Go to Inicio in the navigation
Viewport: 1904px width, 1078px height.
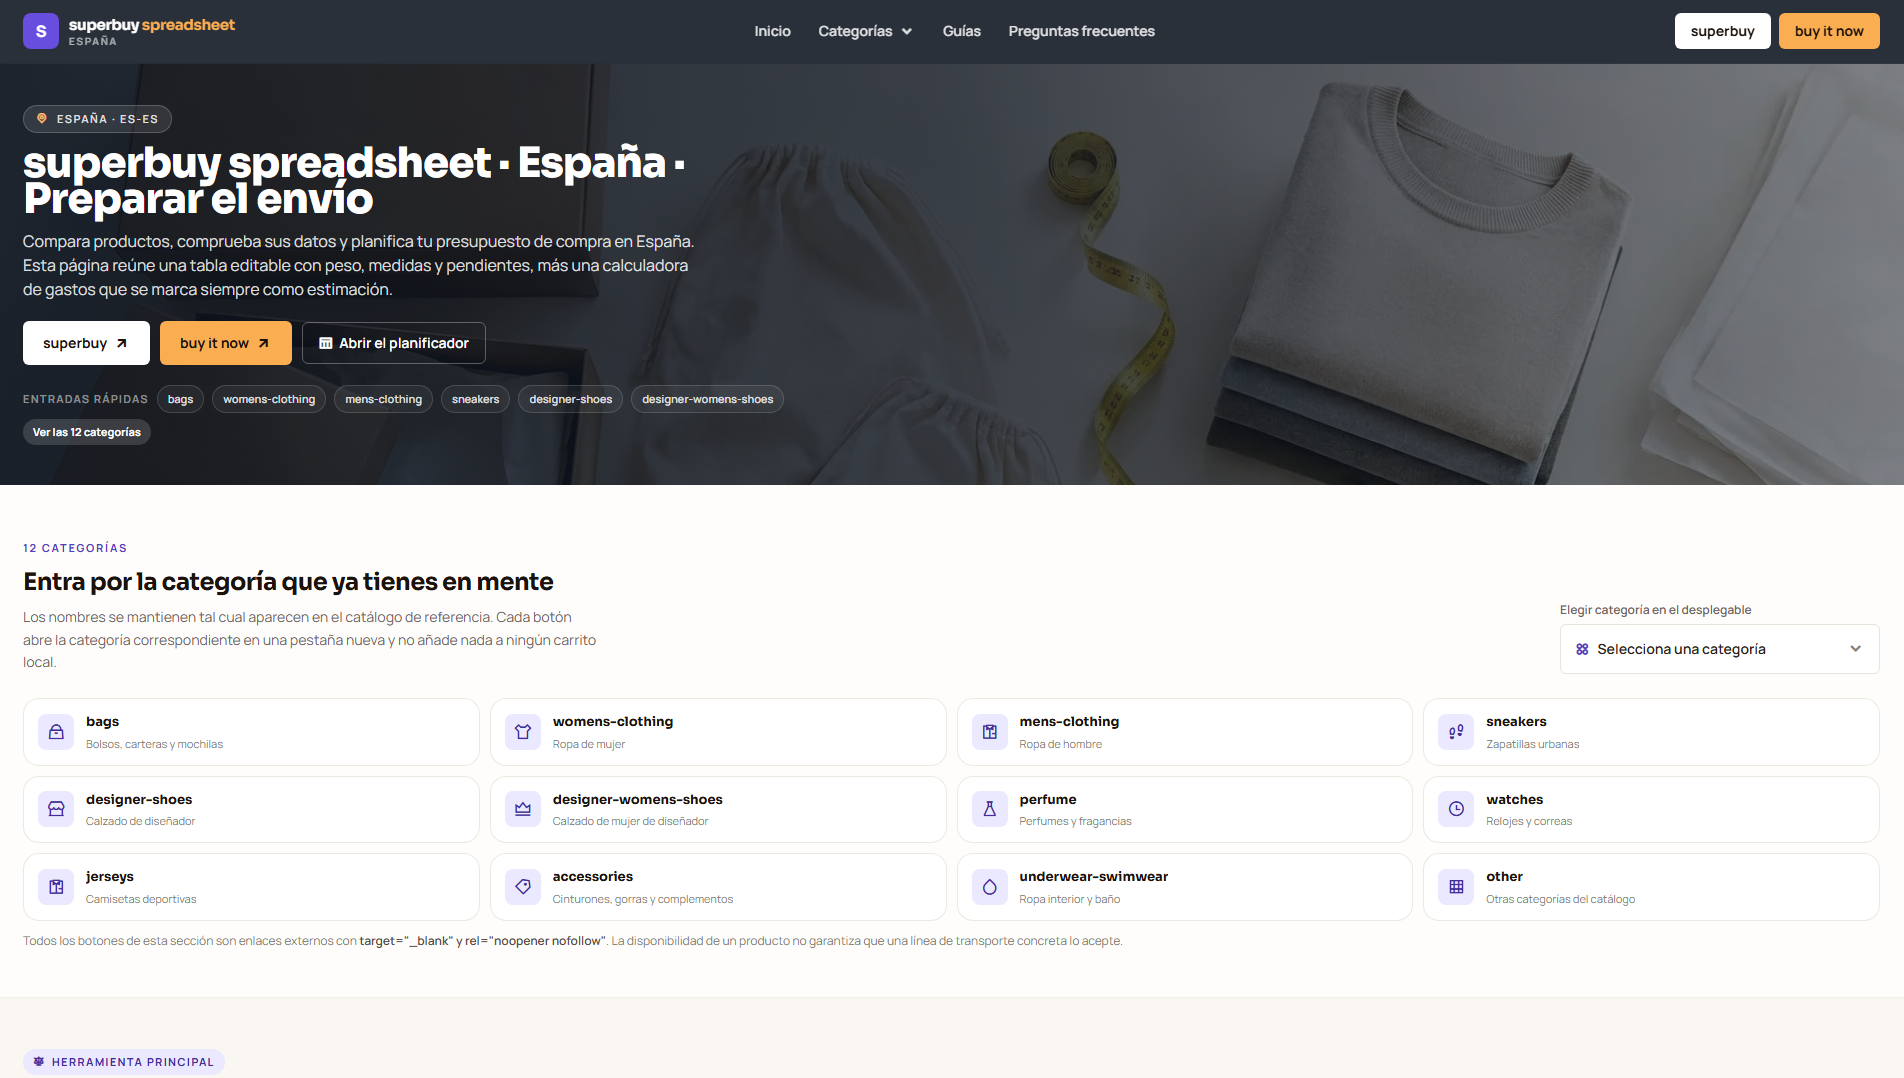tap(772, 31)
